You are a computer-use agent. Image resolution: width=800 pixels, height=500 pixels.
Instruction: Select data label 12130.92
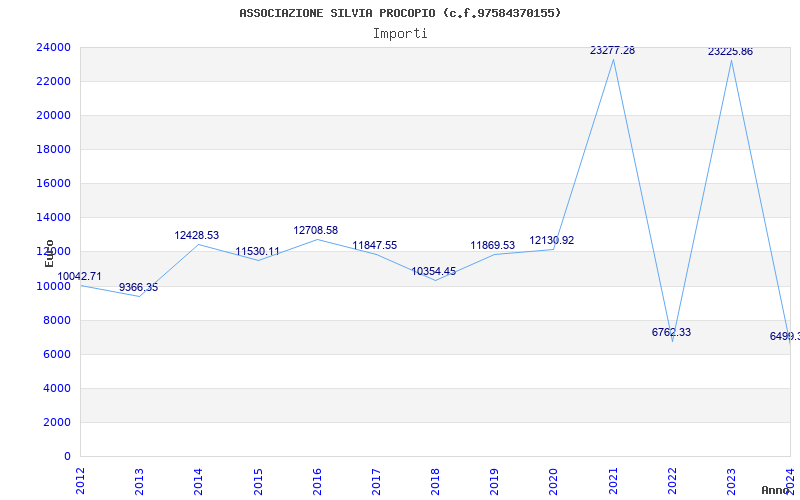tap(552, 240)
